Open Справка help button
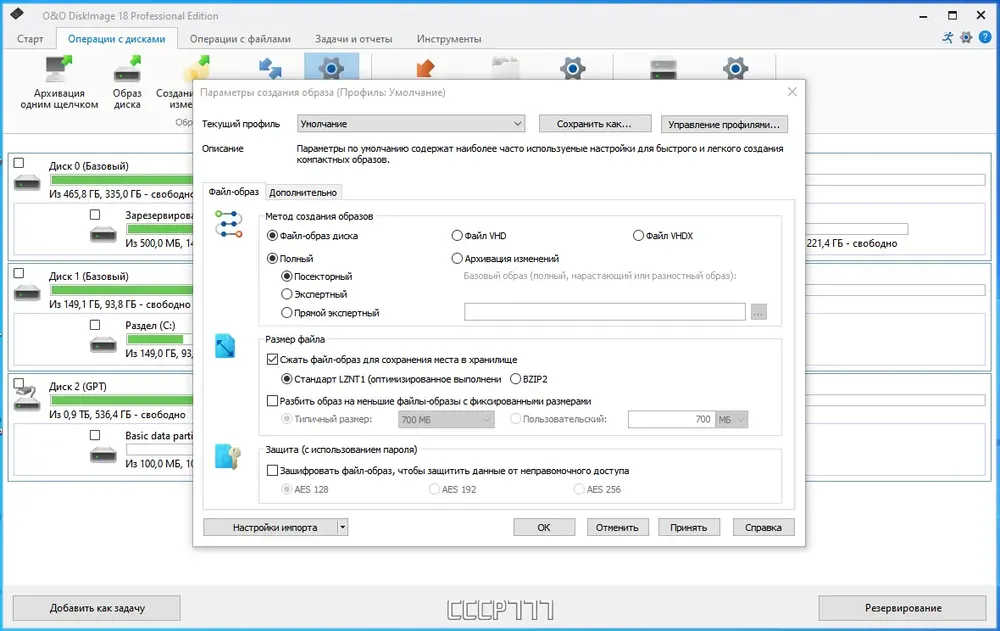This screenshot has height=631, width=1000. pos(763,527)
